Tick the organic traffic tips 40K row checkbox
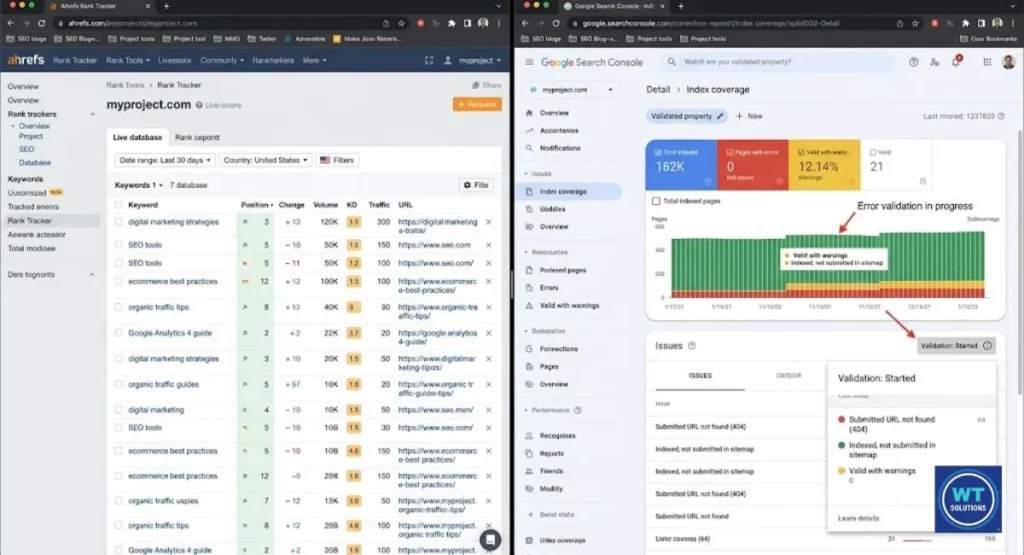 click(x=118, y=307)
